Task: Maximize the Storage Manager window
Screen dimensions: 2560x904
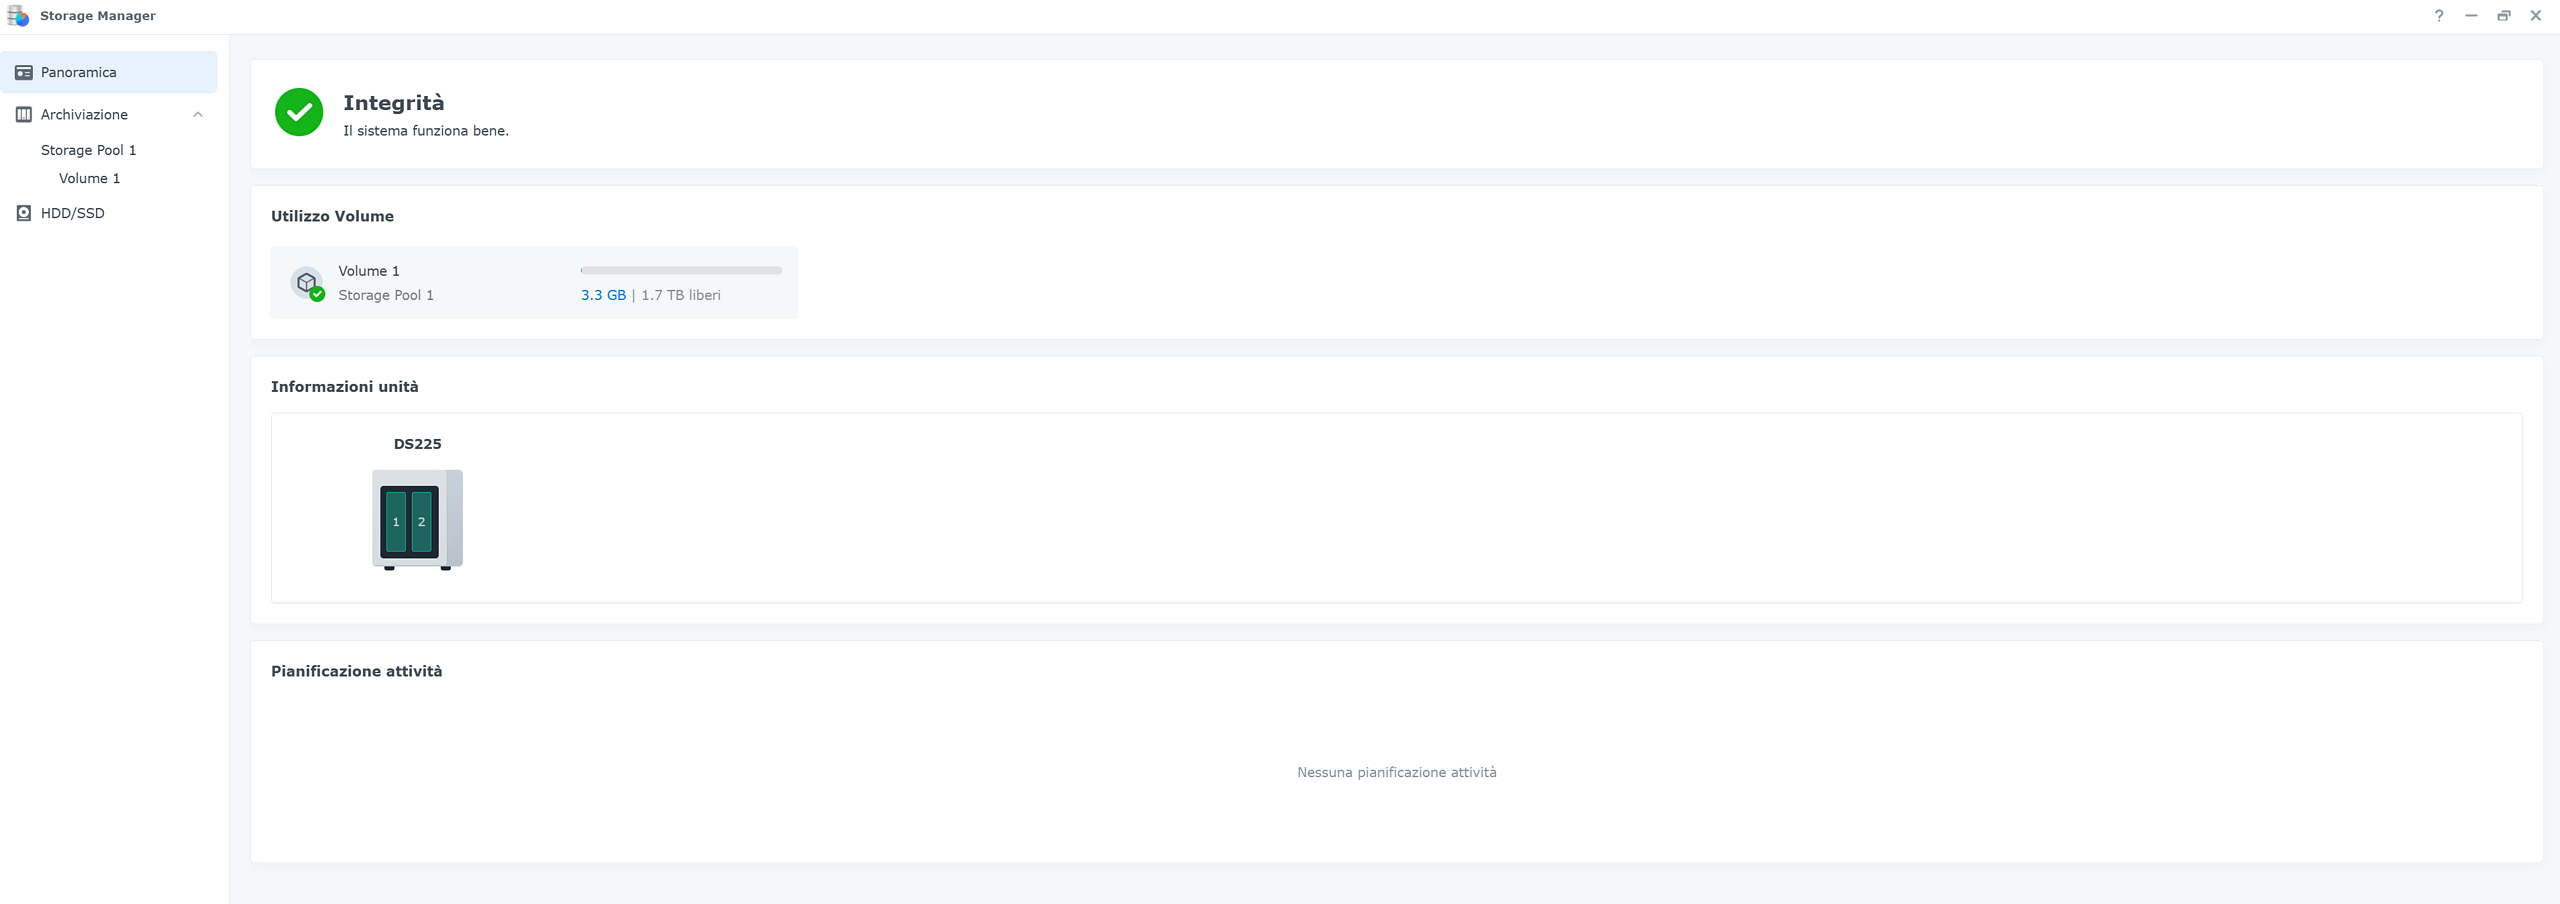Action: pyautogui.click(x=2503, y=16)
